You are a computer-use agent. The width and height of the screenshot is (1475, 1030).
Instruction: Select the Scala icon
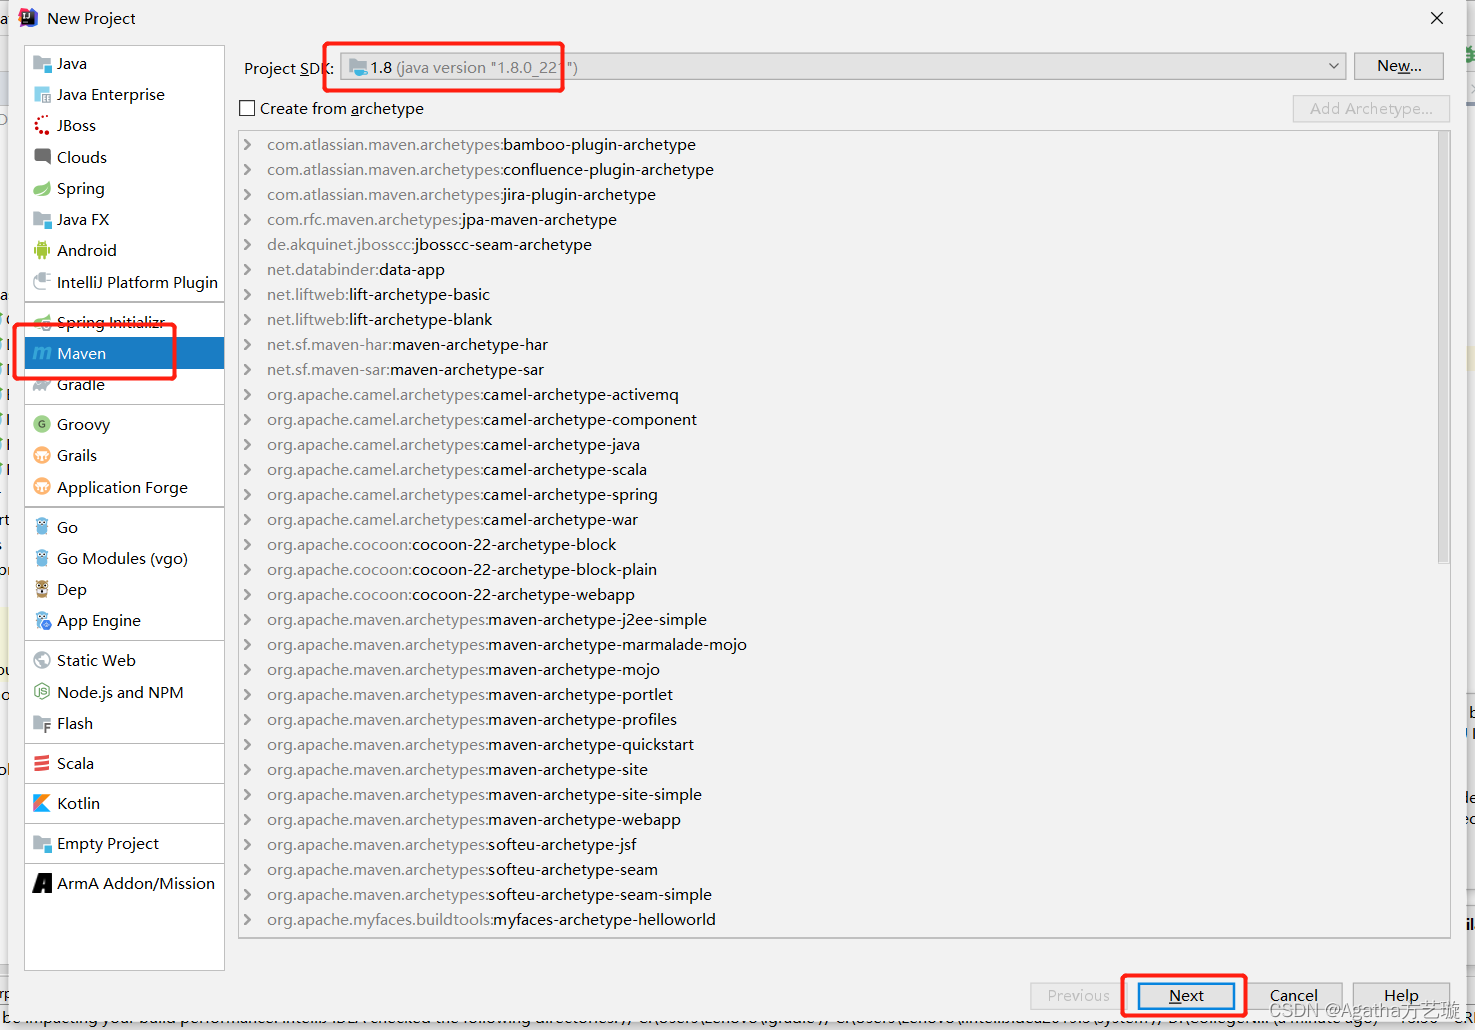coord(42,763)
